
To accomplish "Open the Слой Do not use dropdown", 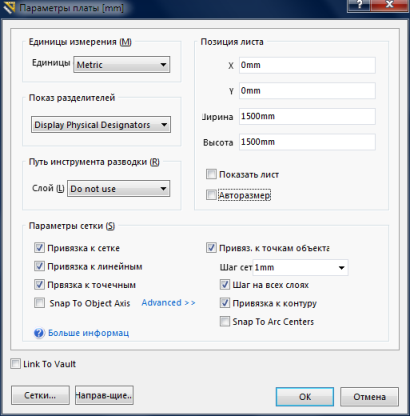I will tap(119, 189).
